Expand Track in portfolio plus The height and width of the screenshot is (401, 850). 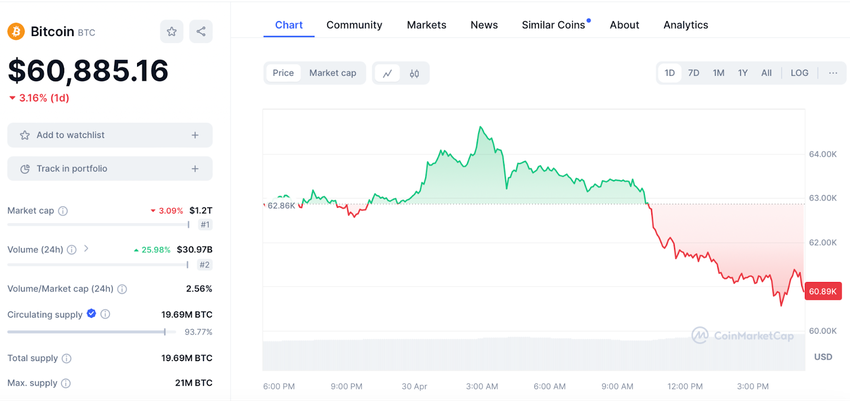pos(195,169)
